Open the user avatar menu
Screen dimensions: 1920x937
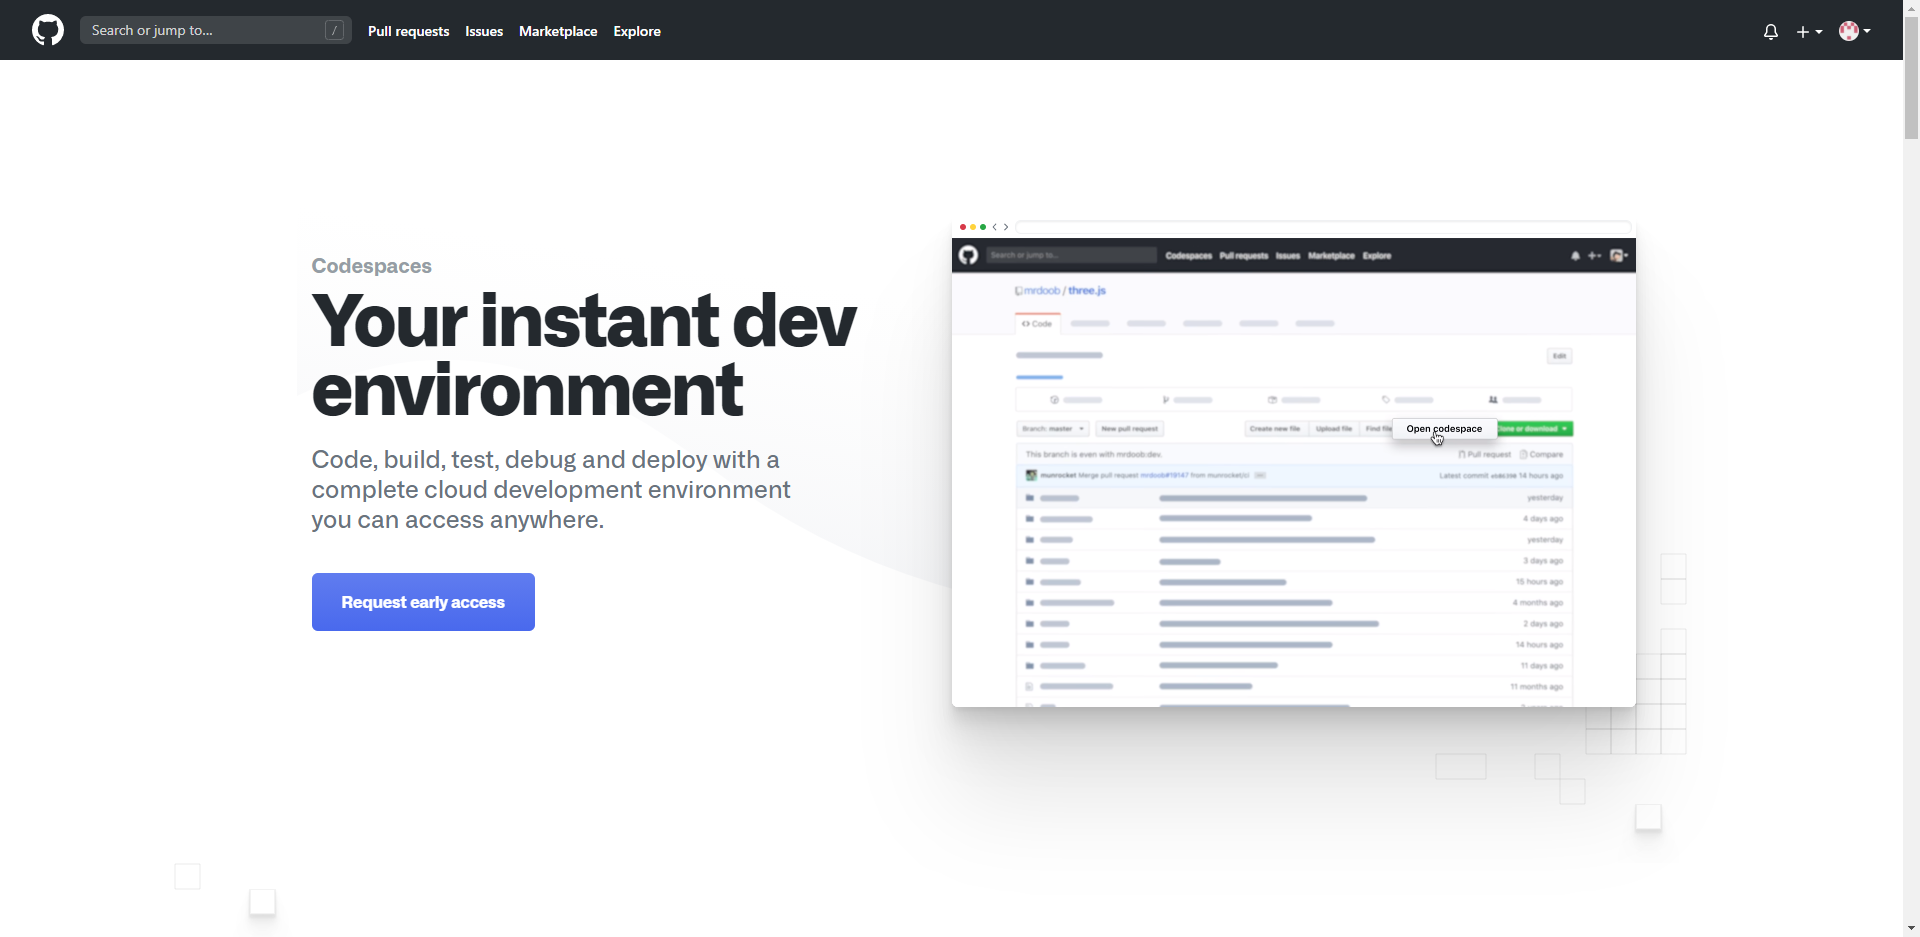pos(1855,31)
